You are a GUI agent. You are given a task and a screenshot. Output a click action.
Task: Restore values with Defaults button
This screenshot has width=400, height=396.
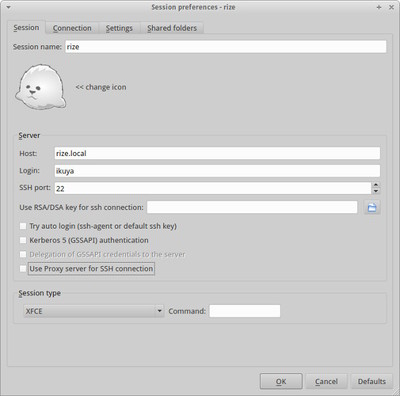pyautogui.click(x=372, y=381)
